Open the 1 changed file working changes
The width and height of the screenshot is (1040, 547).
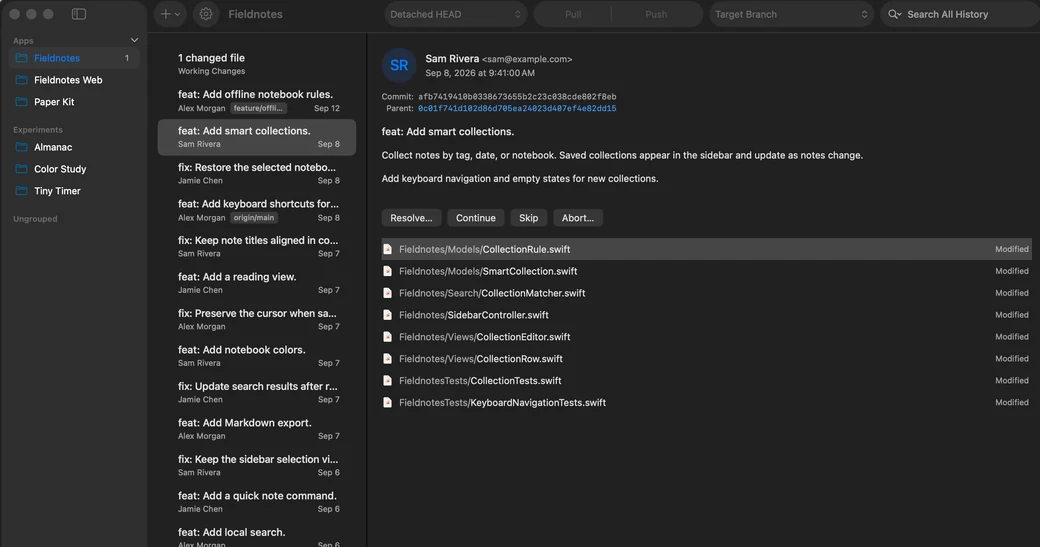click(257, 64)
